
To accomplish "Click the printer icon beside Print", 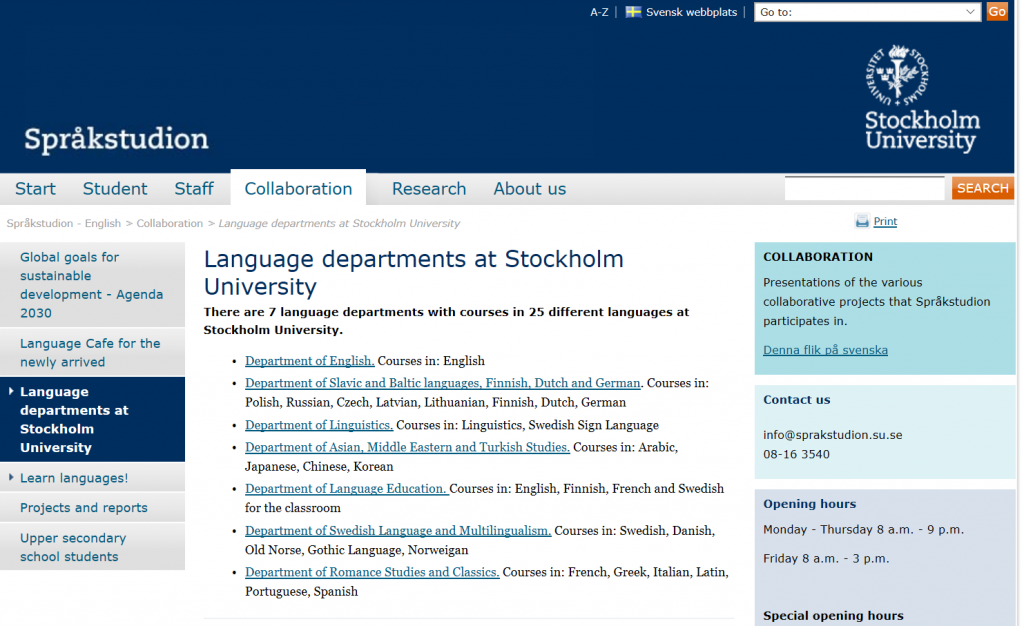I will (x=862, y=221).
